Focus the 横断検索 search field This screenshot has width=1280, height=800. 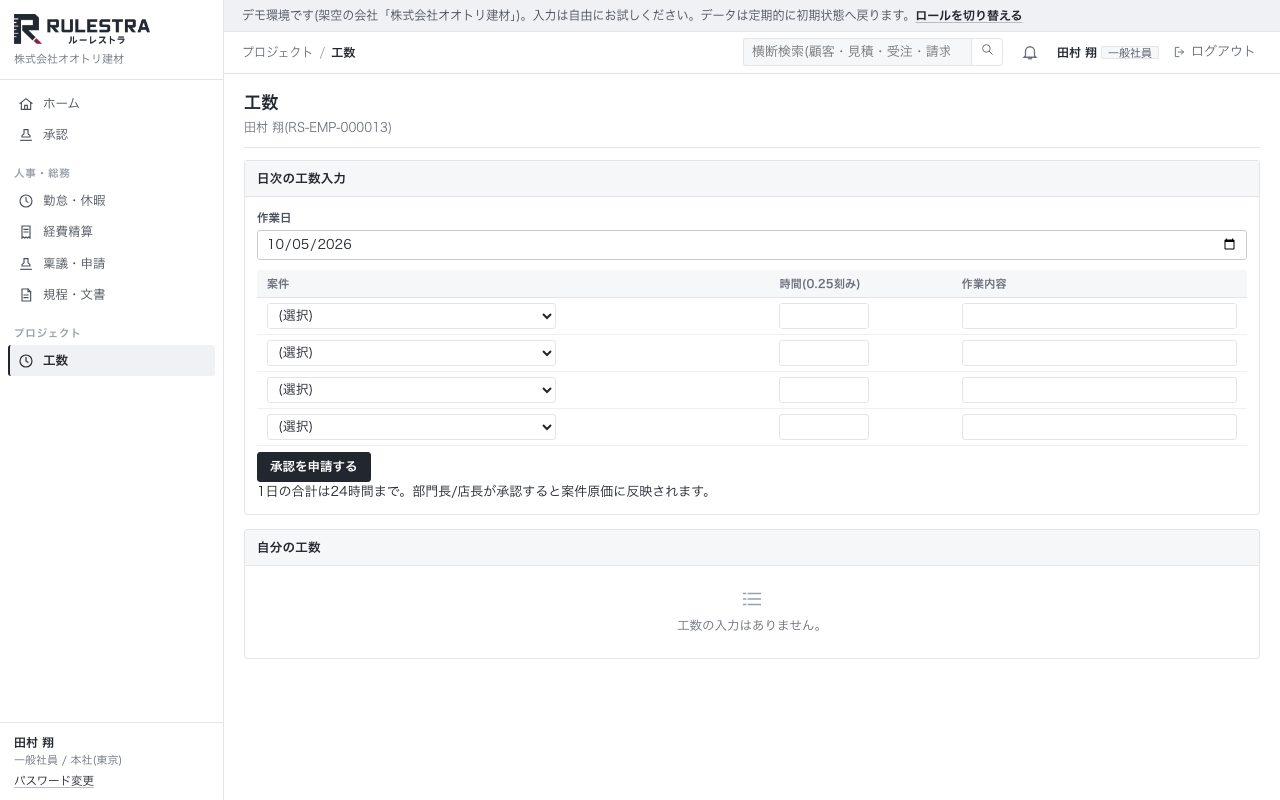coord(857,52)
